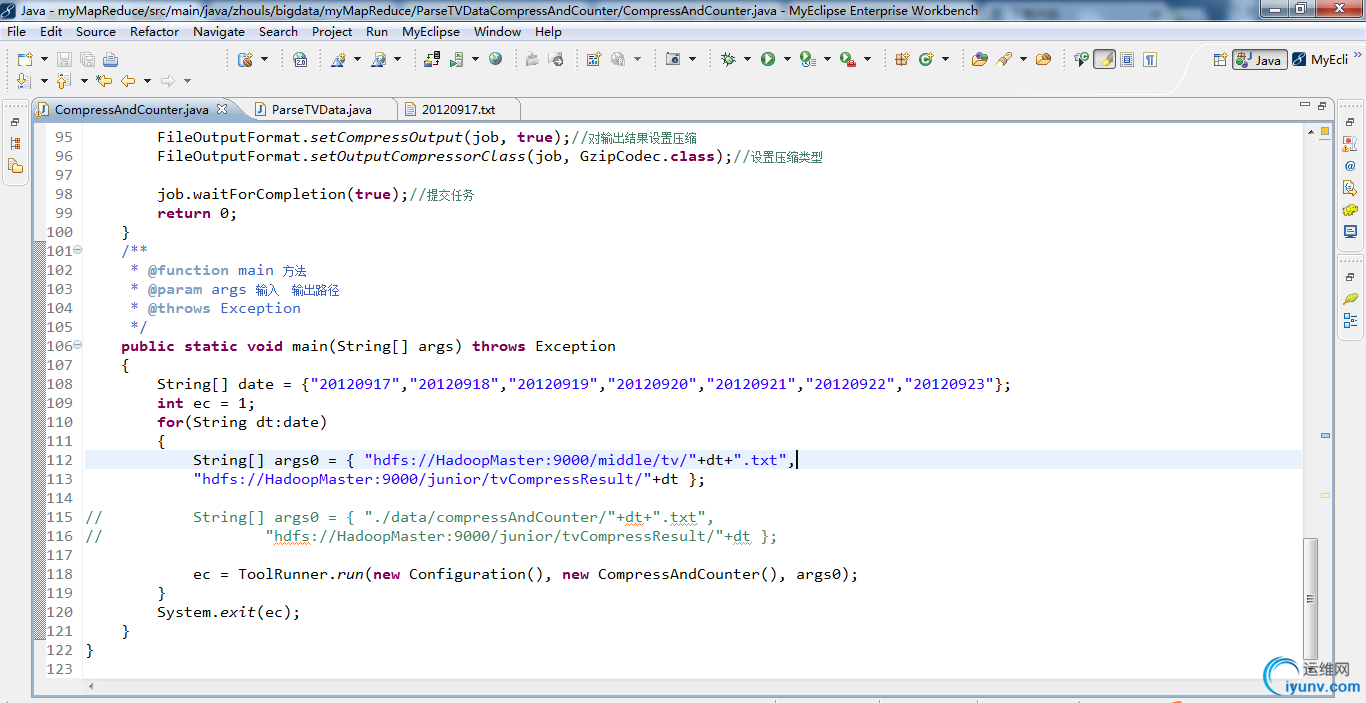Viewport: 1366px width, 703px height.
Task: Click the New file wizard icon
Action: pos(25,60)
